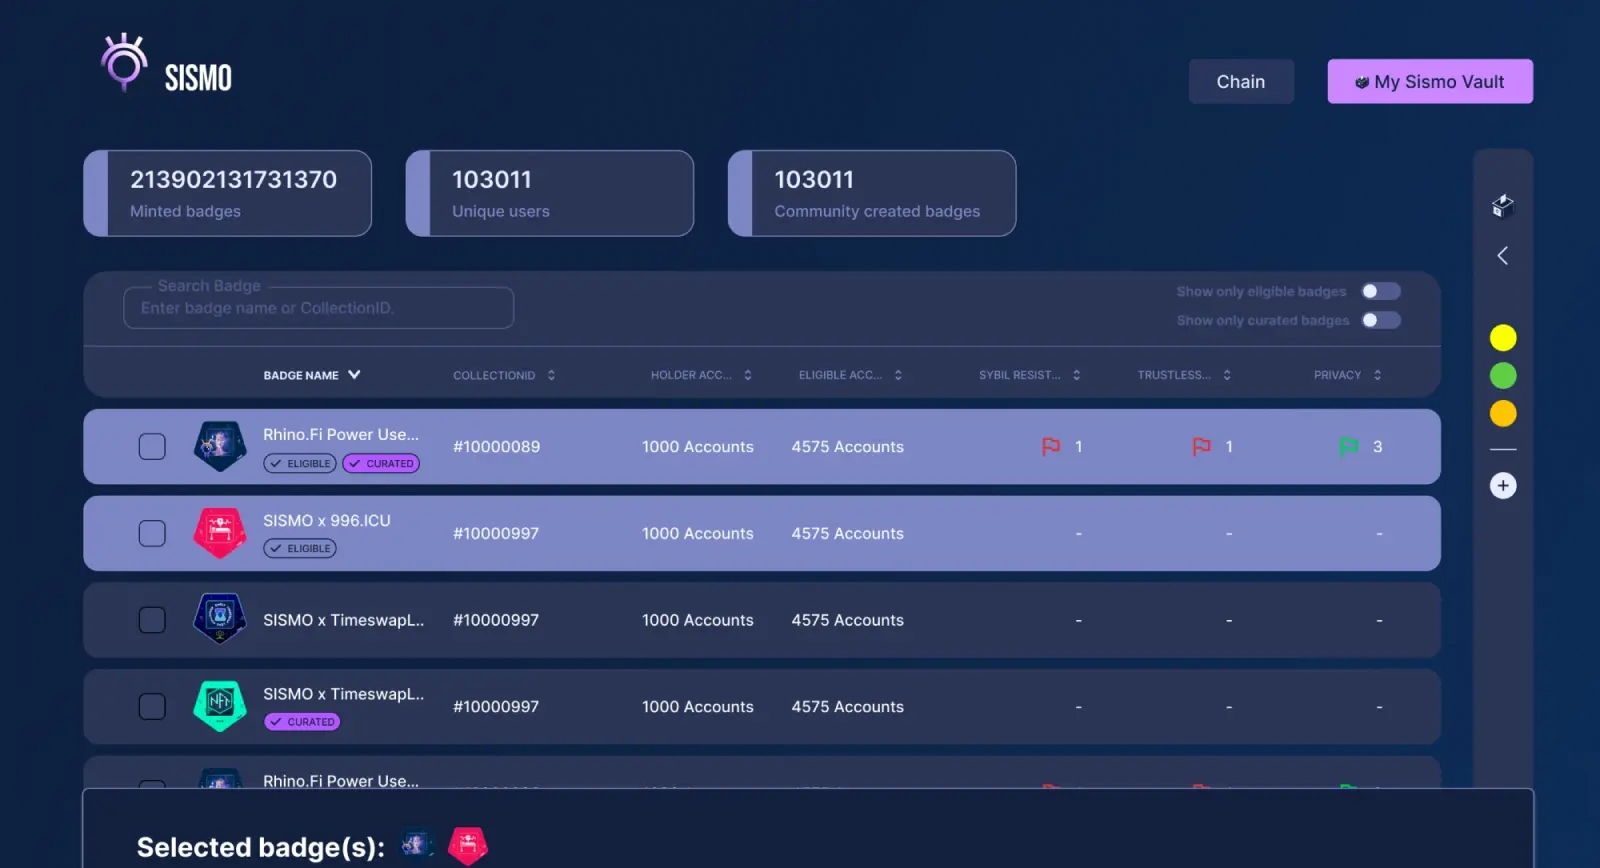Image resolution: width=1600 pixels, height=868 pixels.
Task: Check the Rhino.Fi Power User row checkbox
Action: pyautogui.click(x=152, y=446)
